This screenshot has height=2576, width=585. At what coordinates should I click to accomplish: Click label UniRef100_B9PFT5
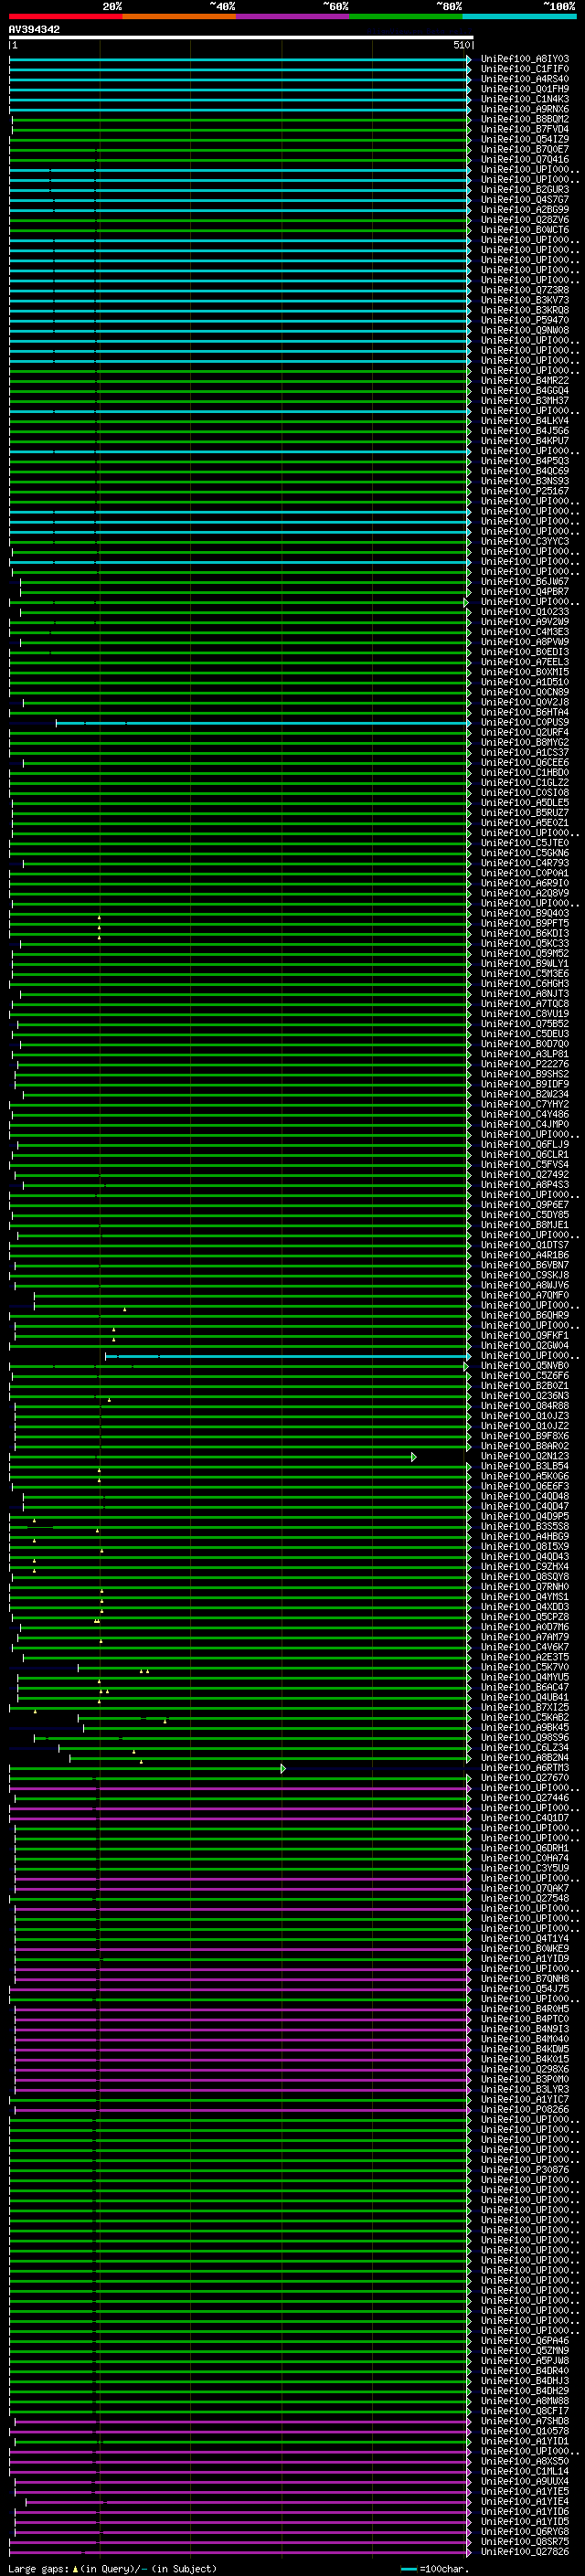pyautogui.click(x=525, y=923)
